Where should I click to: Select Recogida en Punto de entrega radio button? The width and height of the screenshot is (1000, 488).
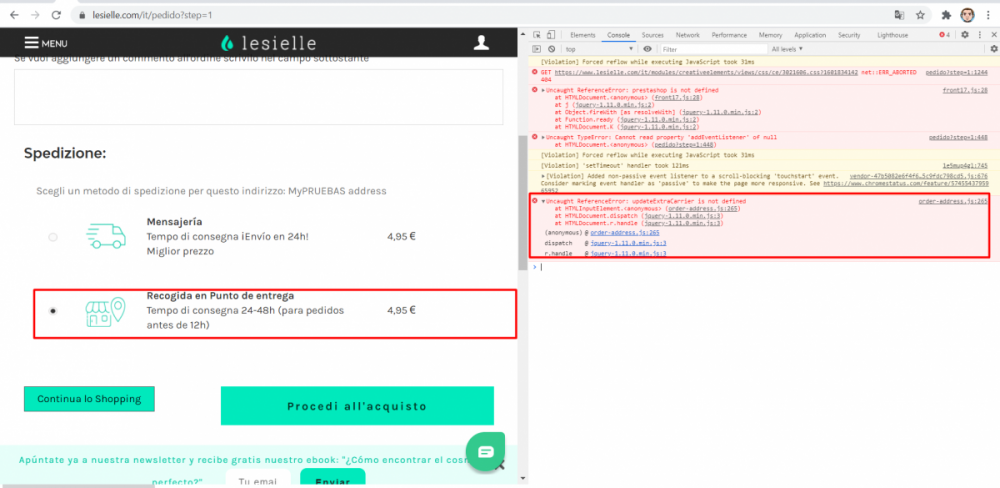(53, 311)
